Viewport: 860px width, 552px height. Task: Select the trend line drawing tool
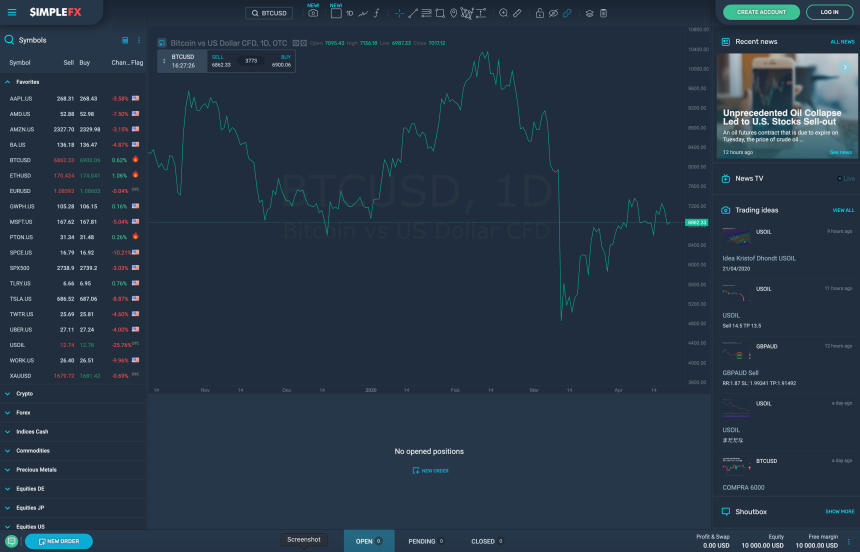pos(413,14)
